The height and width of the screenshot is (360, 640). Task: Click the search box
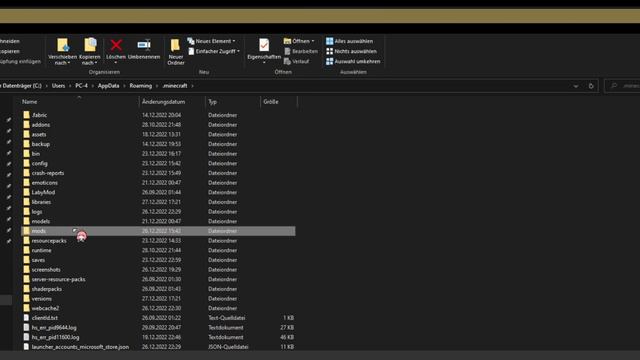[622, 86]
